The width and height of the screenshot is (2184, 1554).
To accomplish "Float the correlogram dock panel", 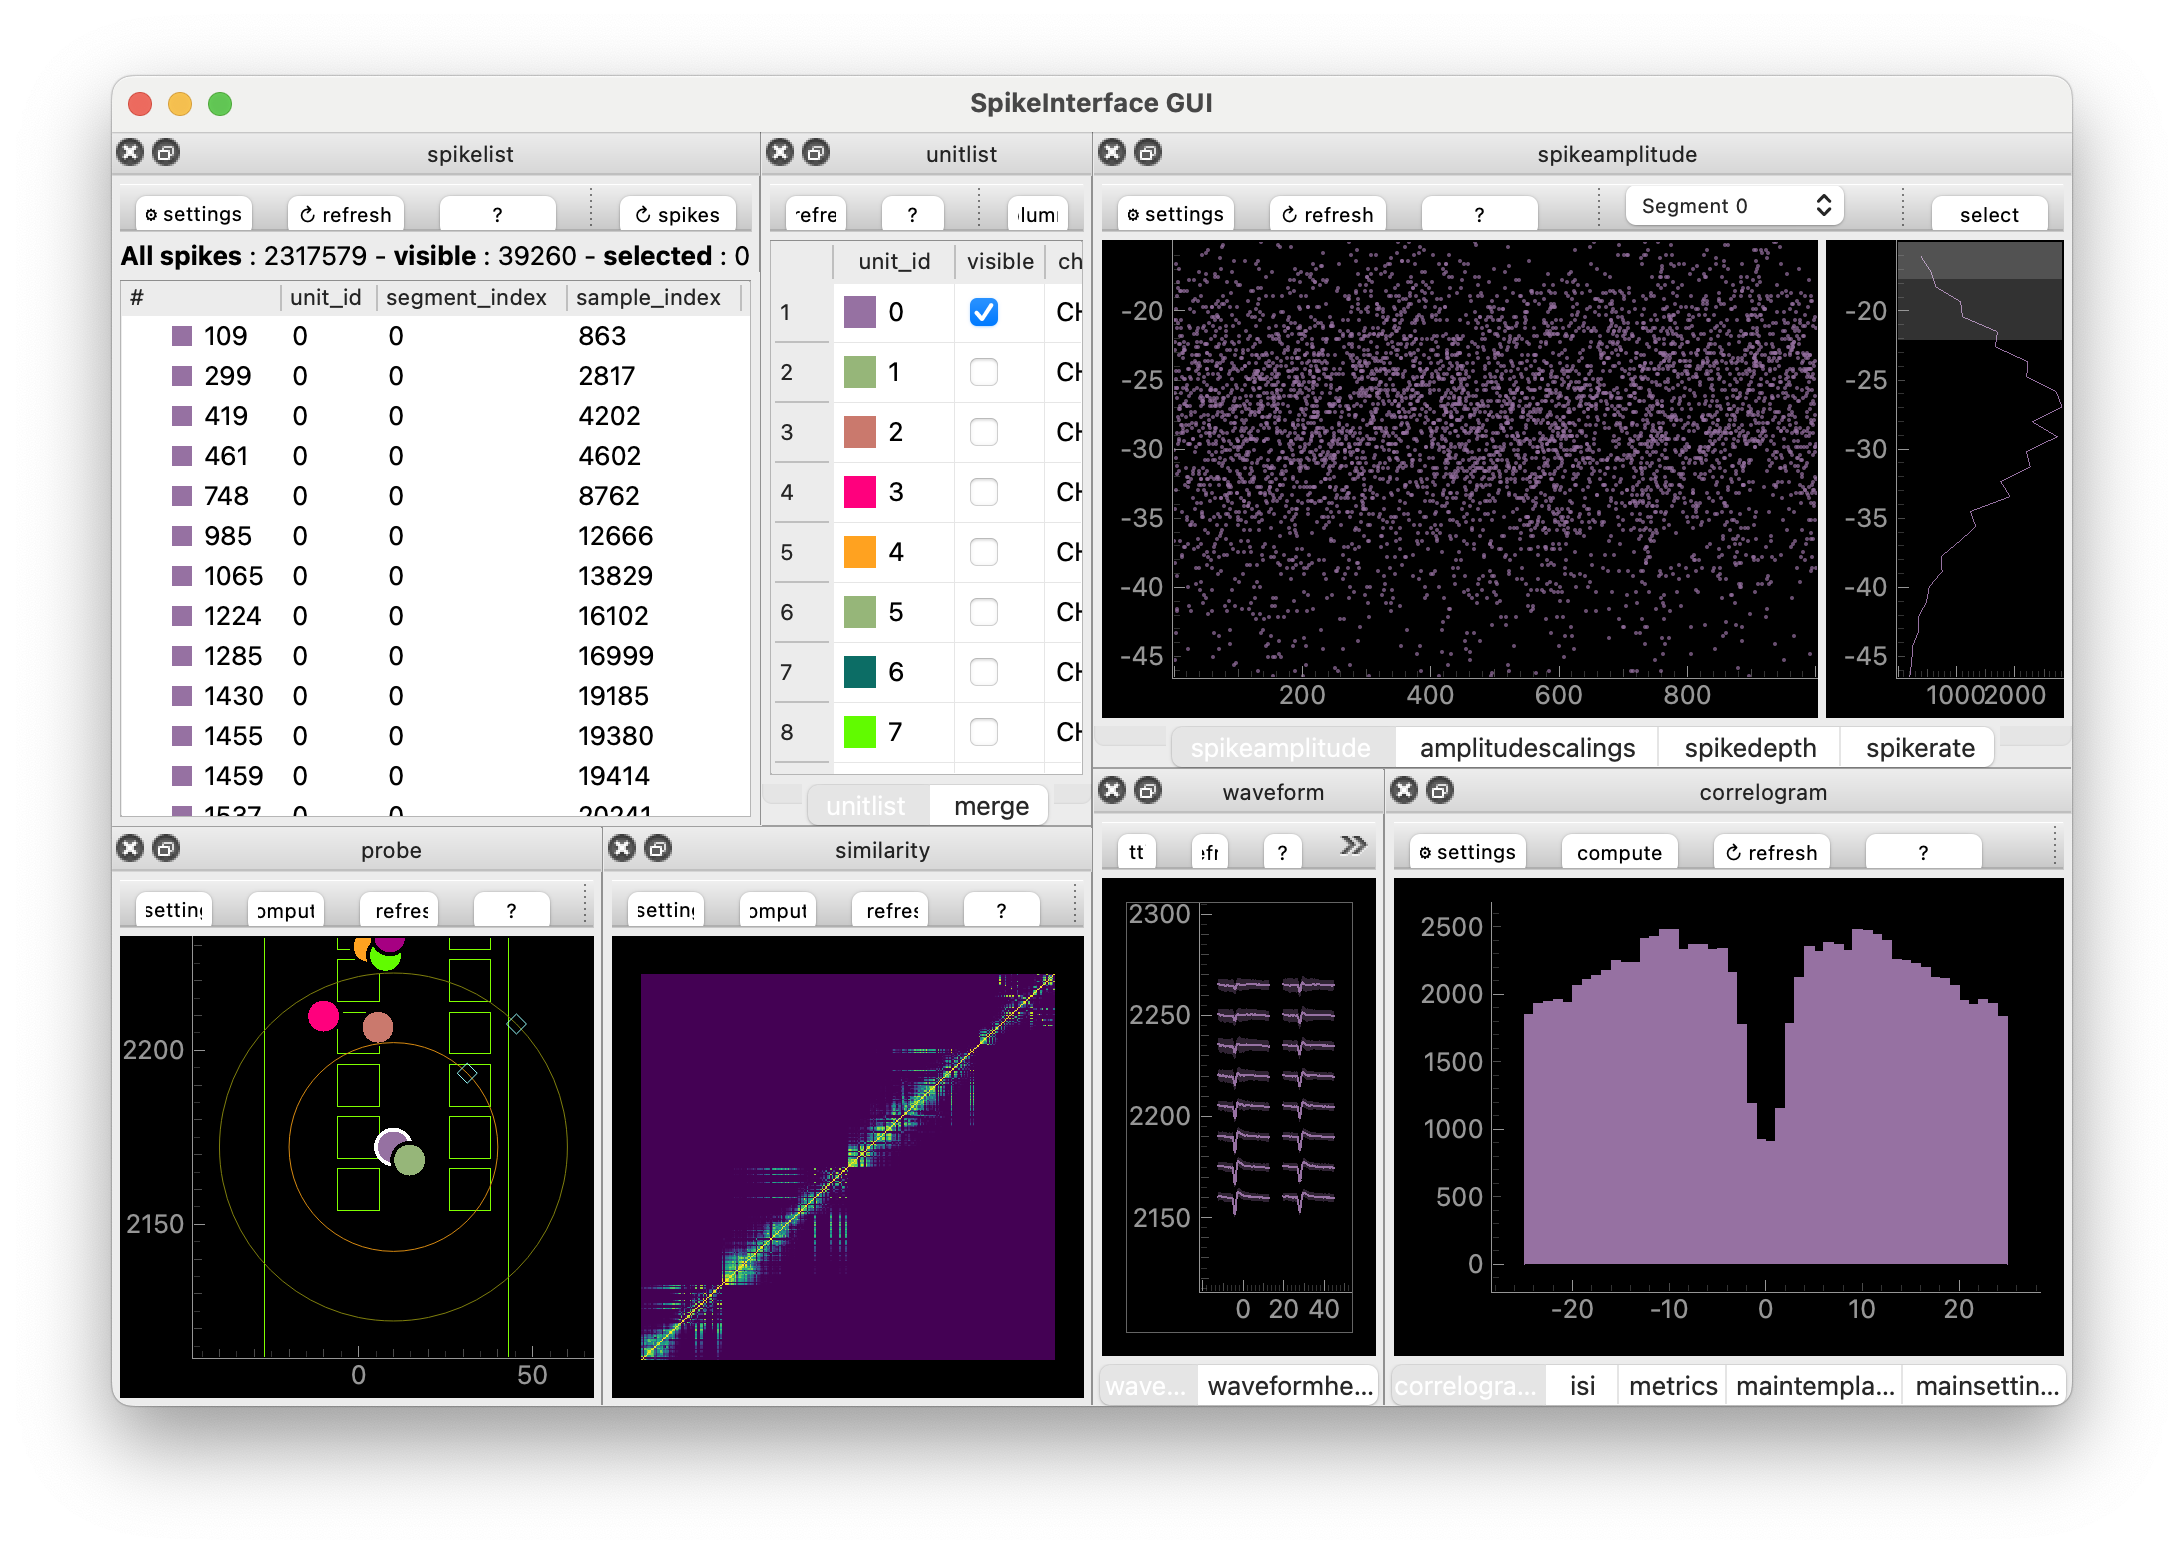I will click(1440, 791).
